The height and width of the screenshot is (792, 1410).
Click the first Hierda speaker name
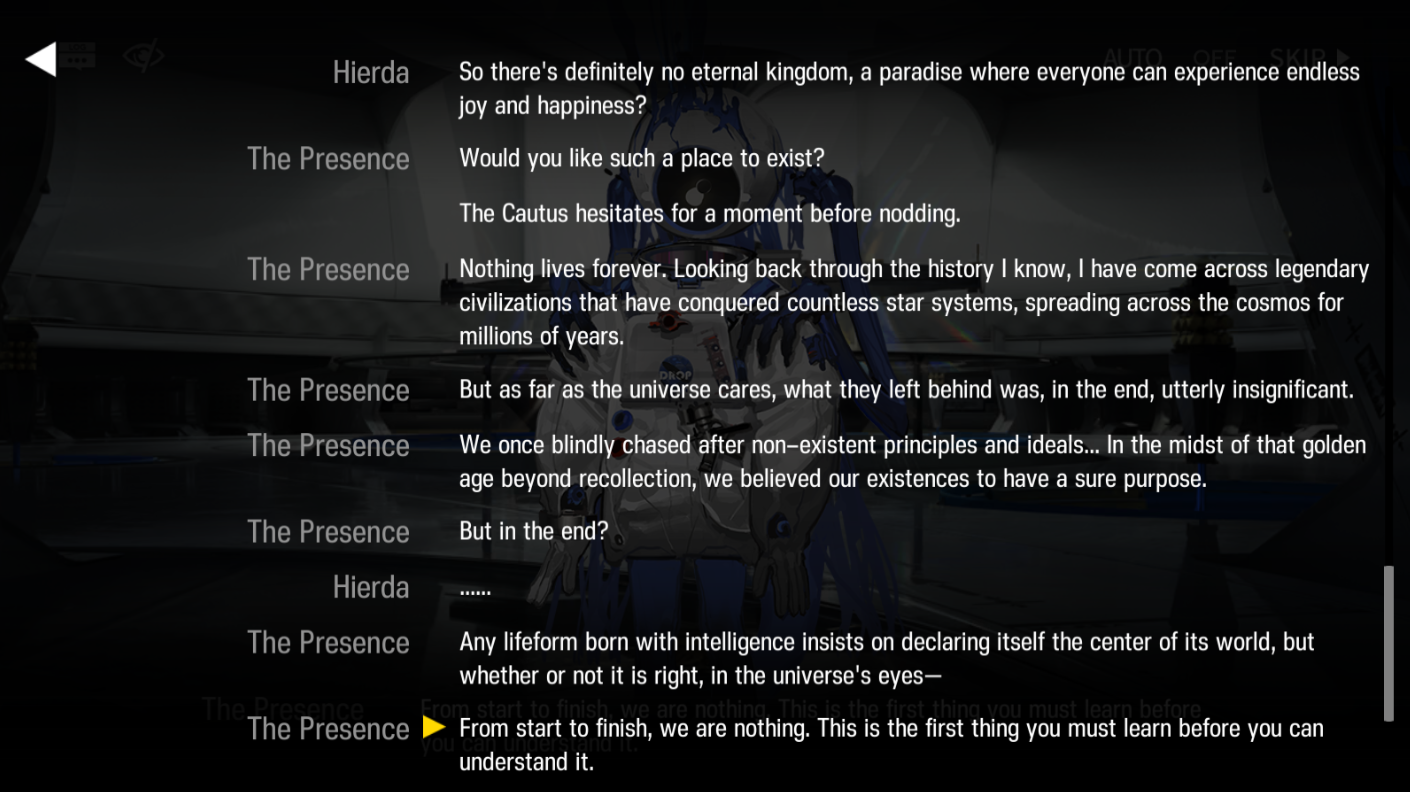pos(371,72)
